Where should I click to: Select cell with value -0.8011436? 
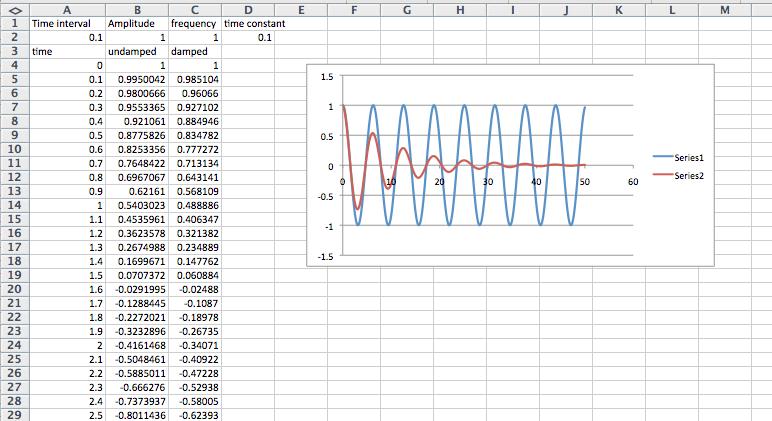pos(137,415)
